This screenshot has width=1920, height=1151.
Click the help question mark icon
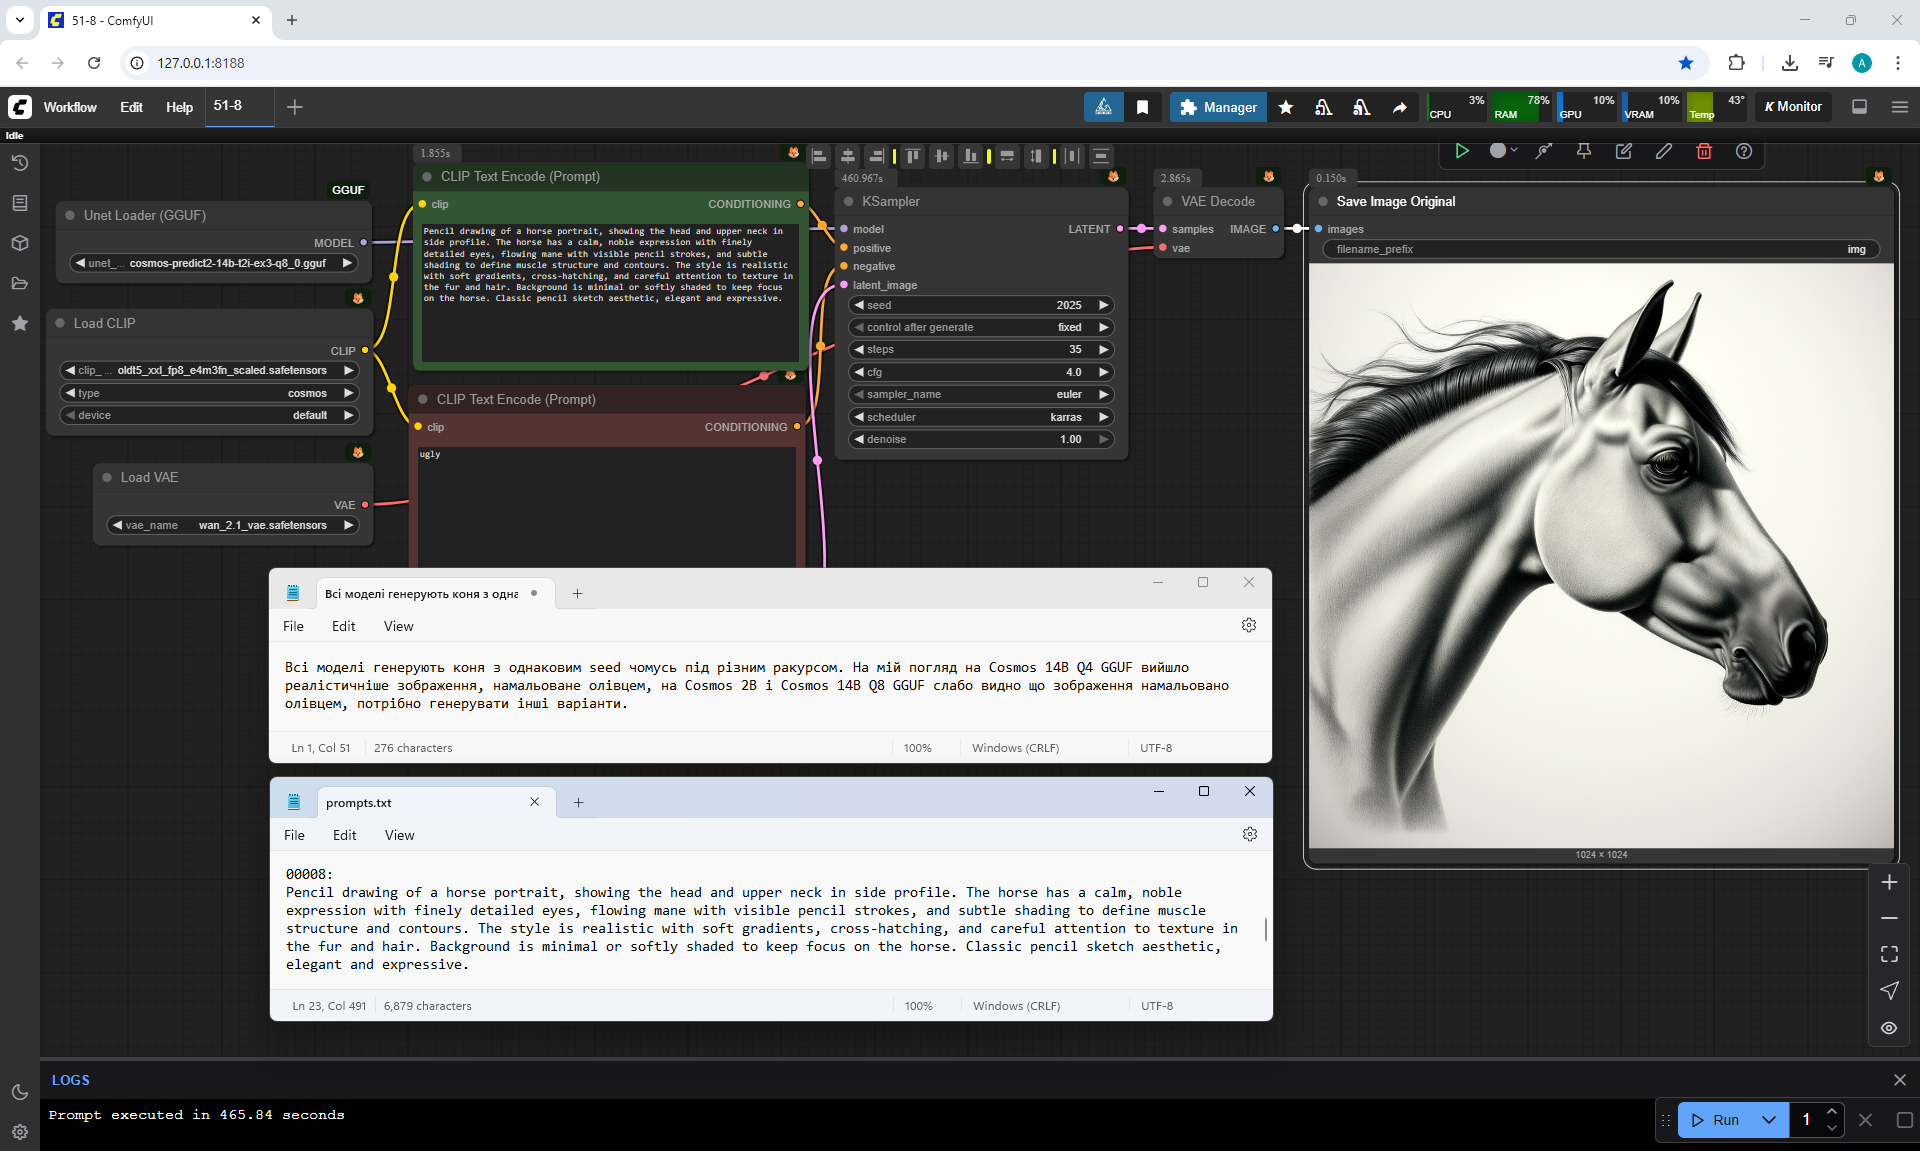pos(1743,151)
